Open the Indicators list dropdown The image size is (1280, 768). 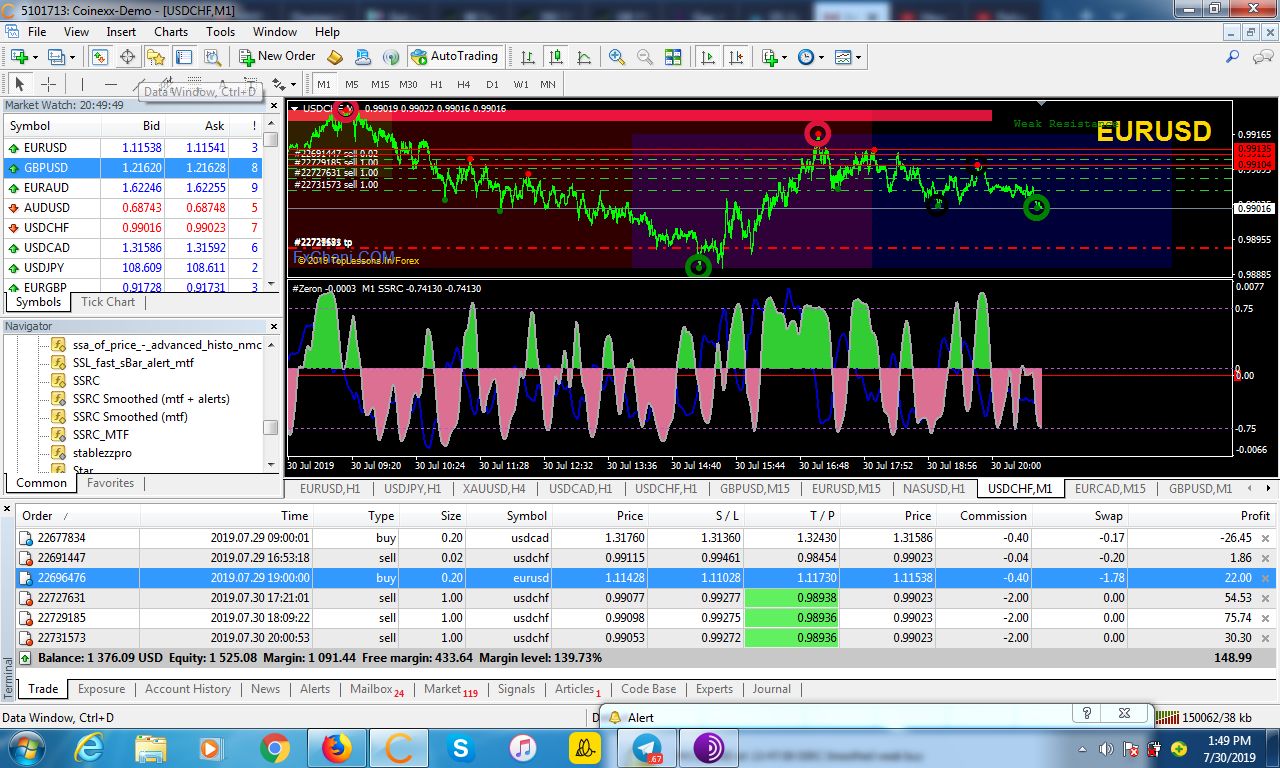coord(772,57)
